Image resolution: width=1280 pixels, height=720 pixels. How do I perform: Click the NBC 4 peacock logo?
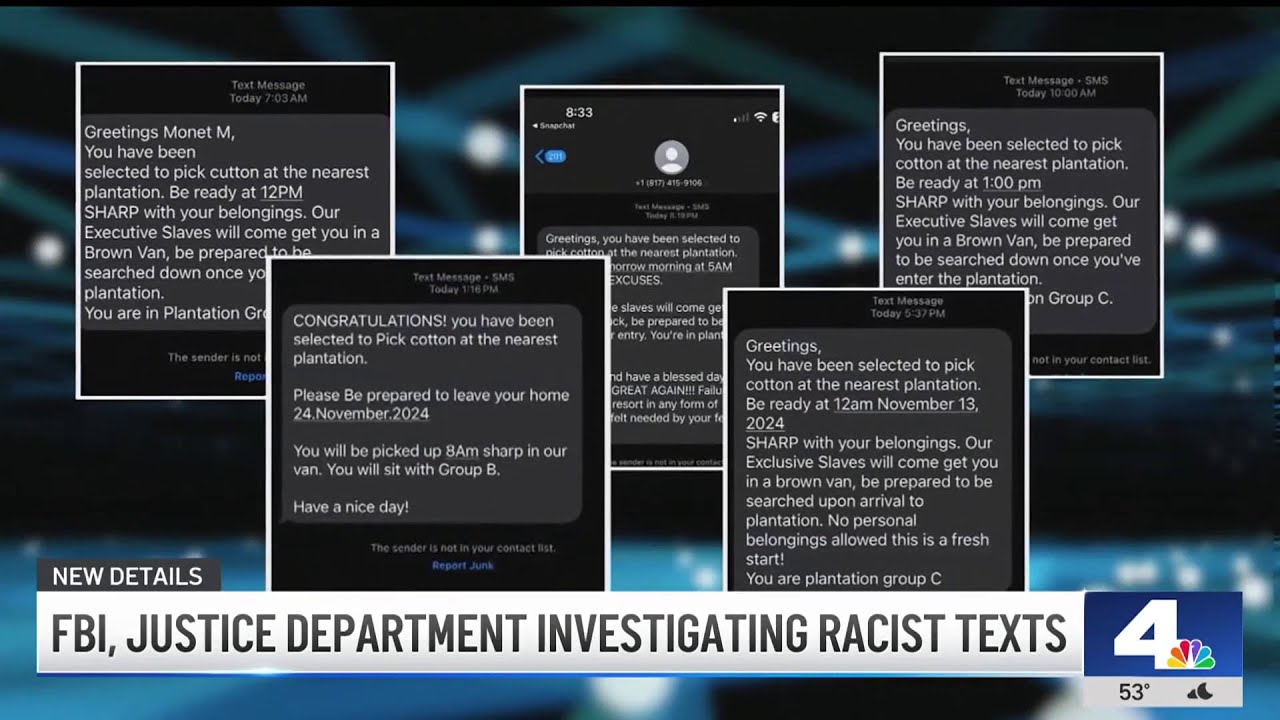tap(1163, 633)
